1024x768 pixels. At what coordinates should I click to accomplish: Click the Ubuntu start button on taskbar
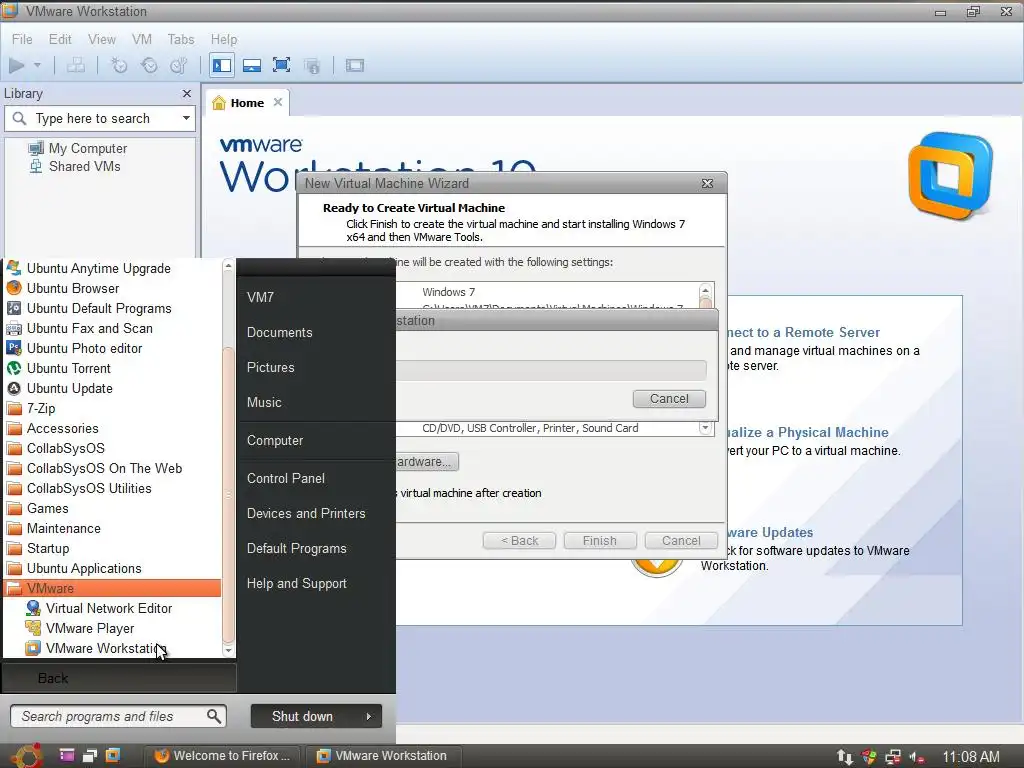click(x=25, y=756)
